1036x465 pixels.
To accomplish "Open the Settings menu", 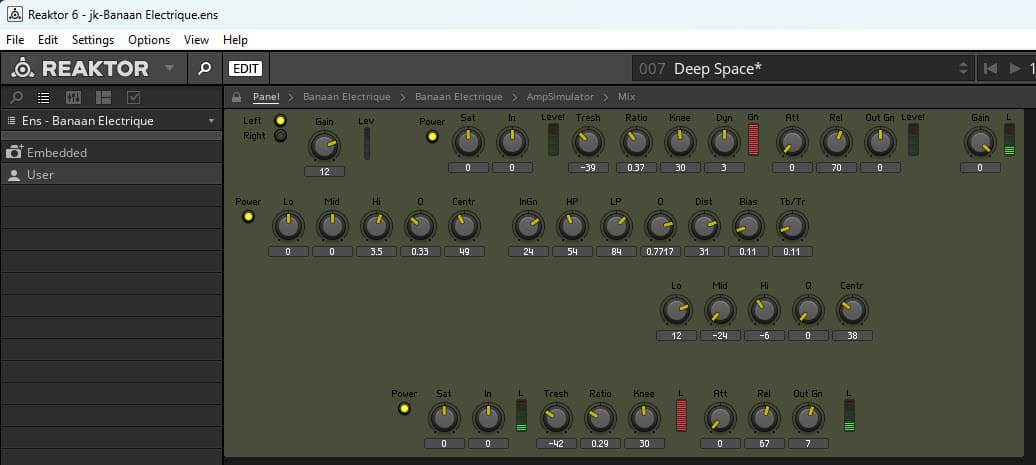I will click(93, 40).
